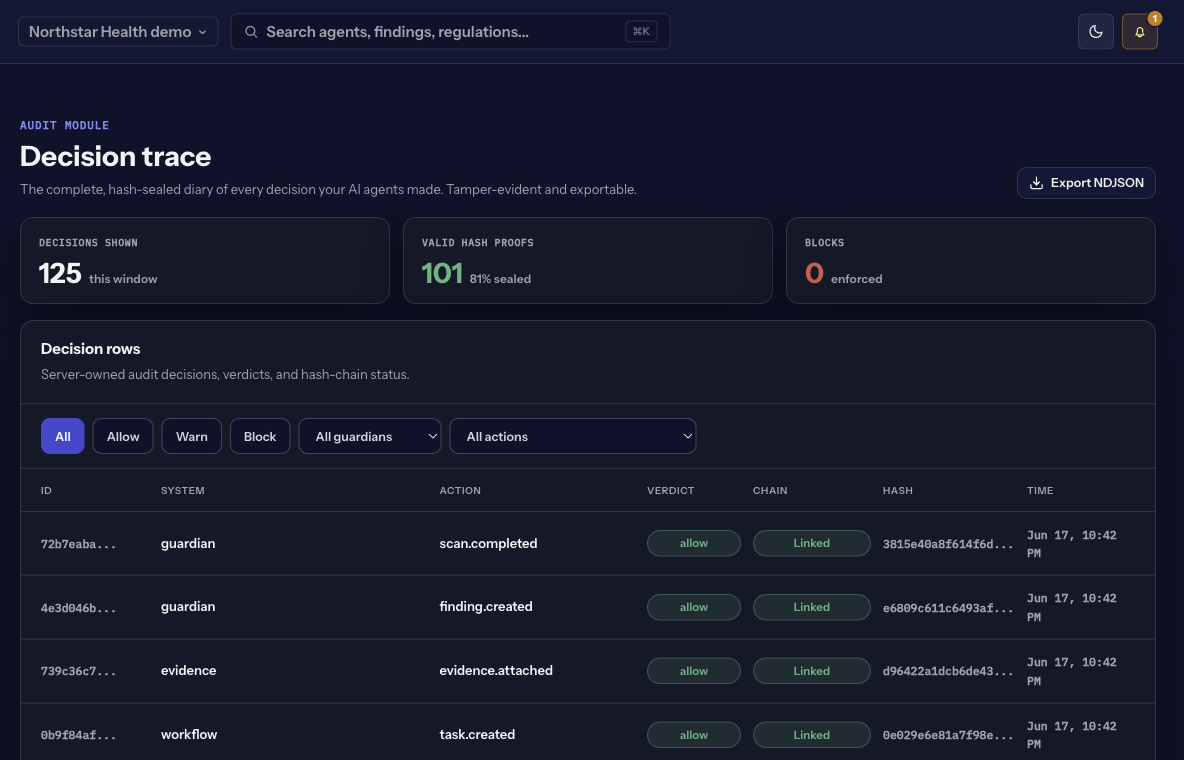Click the ⌘K shortcut badge
The image size is (1184, 760).
click(x=641, y=32)
